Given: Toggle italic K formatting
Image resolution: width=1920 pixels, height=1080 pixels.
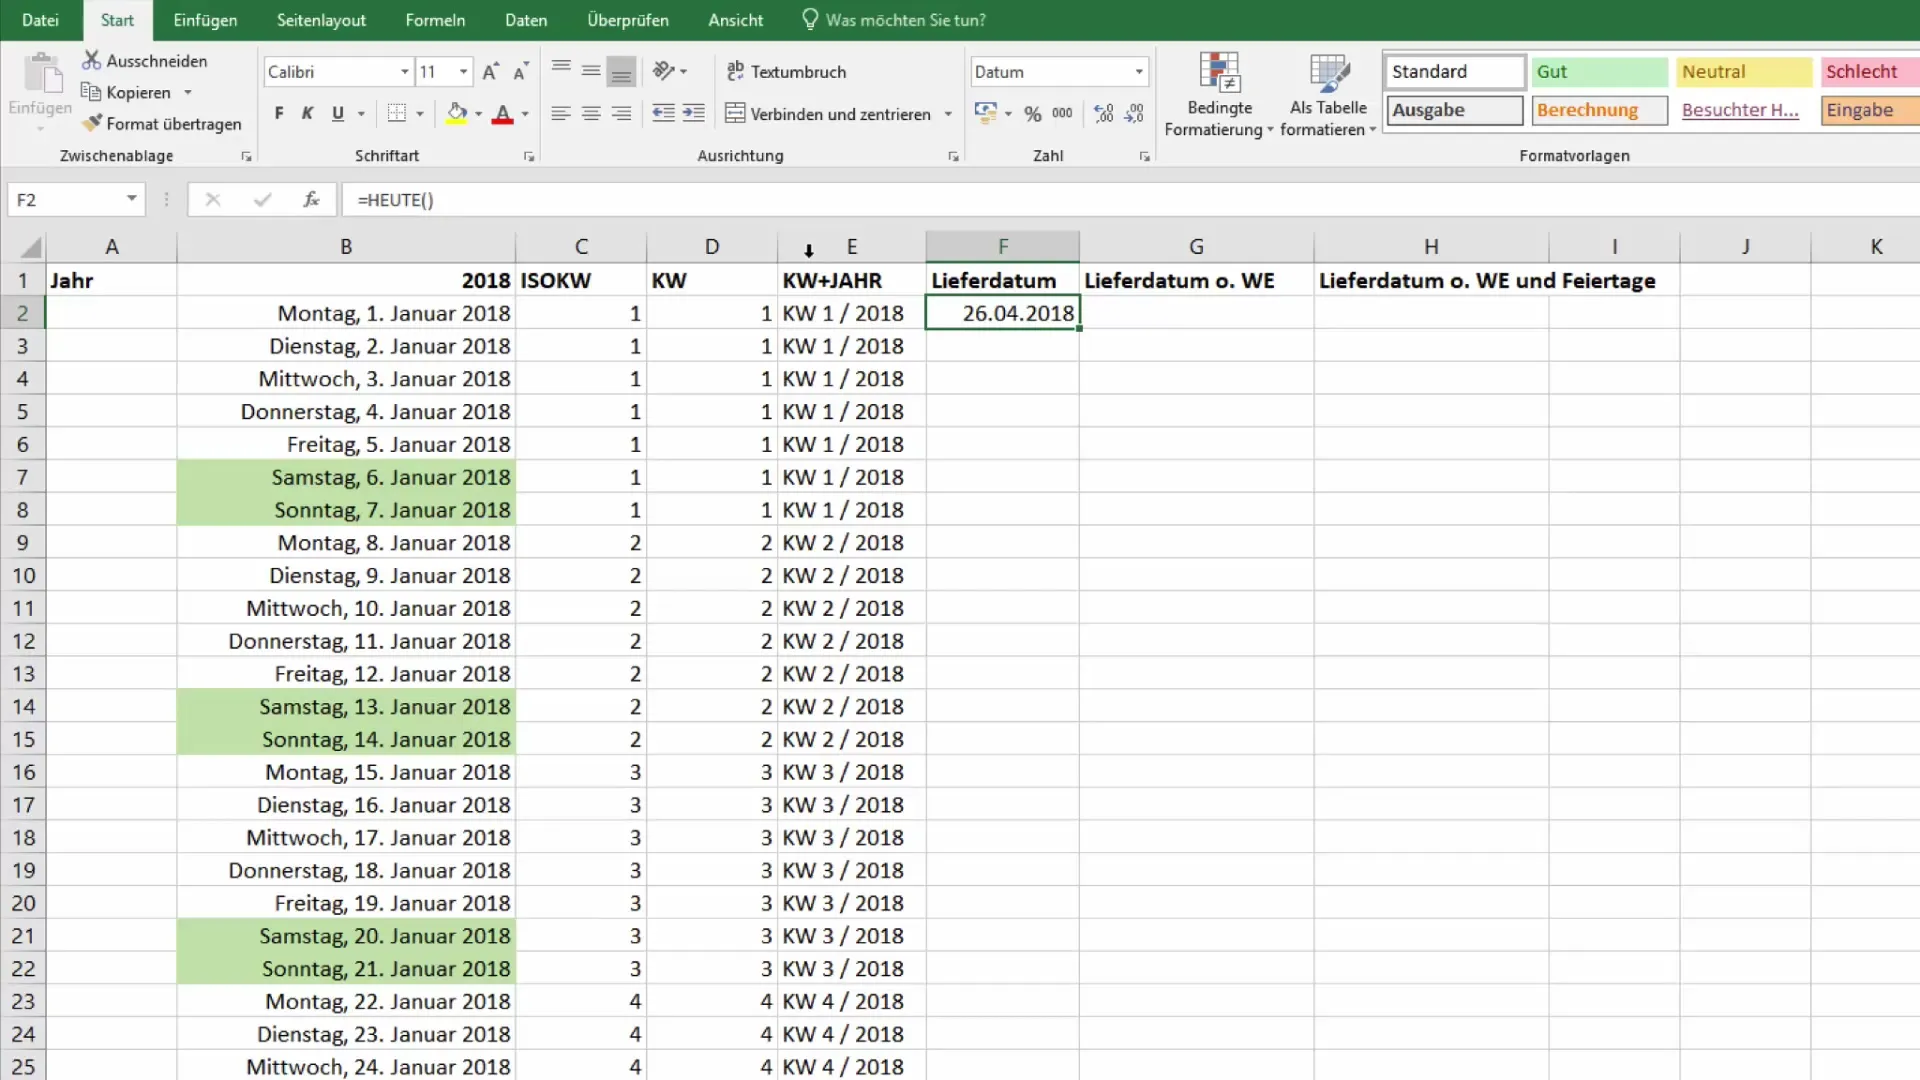Looking at the screenshot, I should tap(308, 113).
